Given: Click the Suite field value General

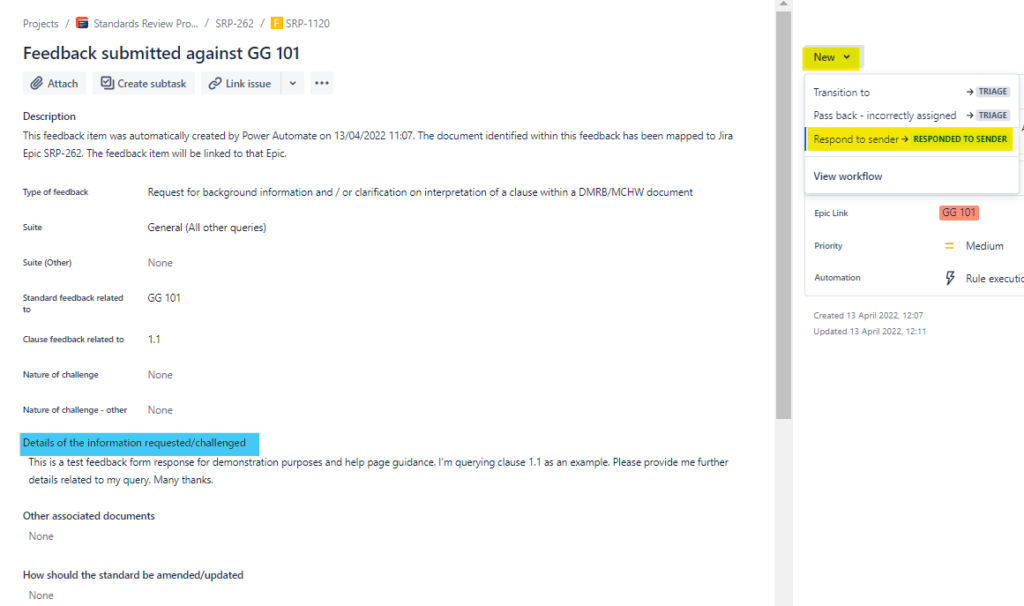Looking at the screenshot, I should (207, 228).
